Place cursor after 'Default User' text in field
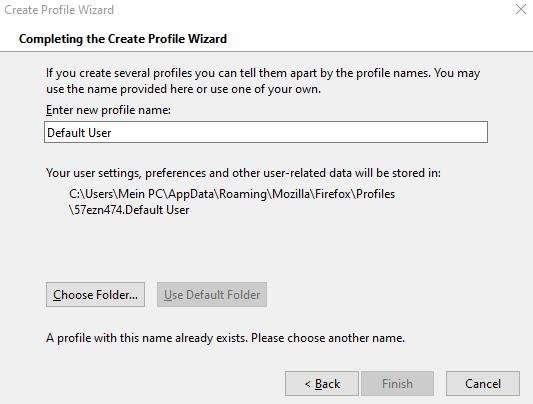Screen dimensions: 533x404 (x=113, y=133)
